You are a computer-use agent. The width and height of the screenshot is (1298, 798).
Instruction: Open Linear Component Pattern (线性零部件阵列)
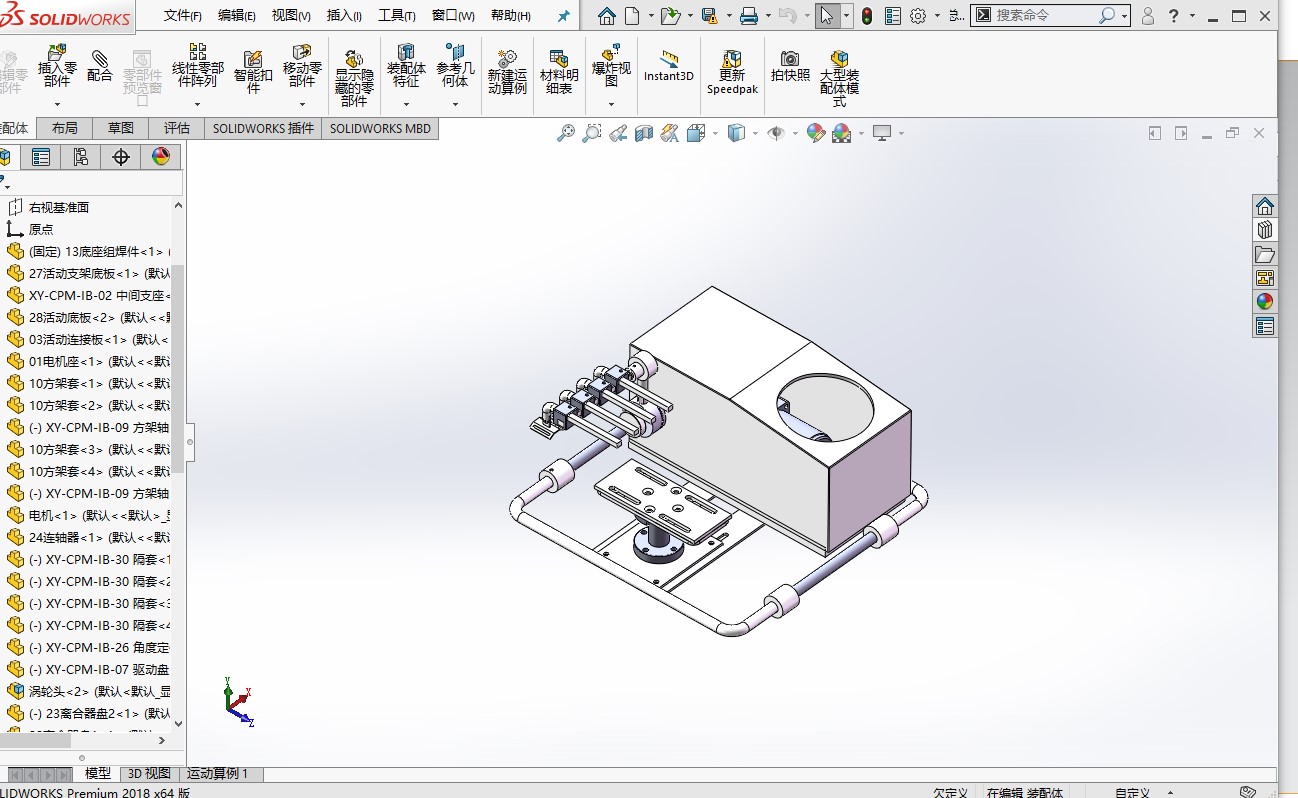[197, 66]
